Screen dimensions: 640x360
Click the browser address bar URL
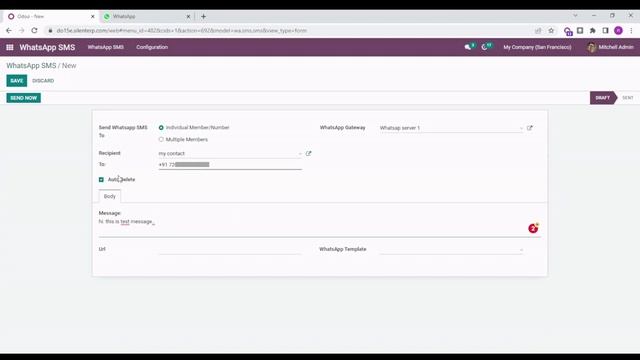pos(182,31)
